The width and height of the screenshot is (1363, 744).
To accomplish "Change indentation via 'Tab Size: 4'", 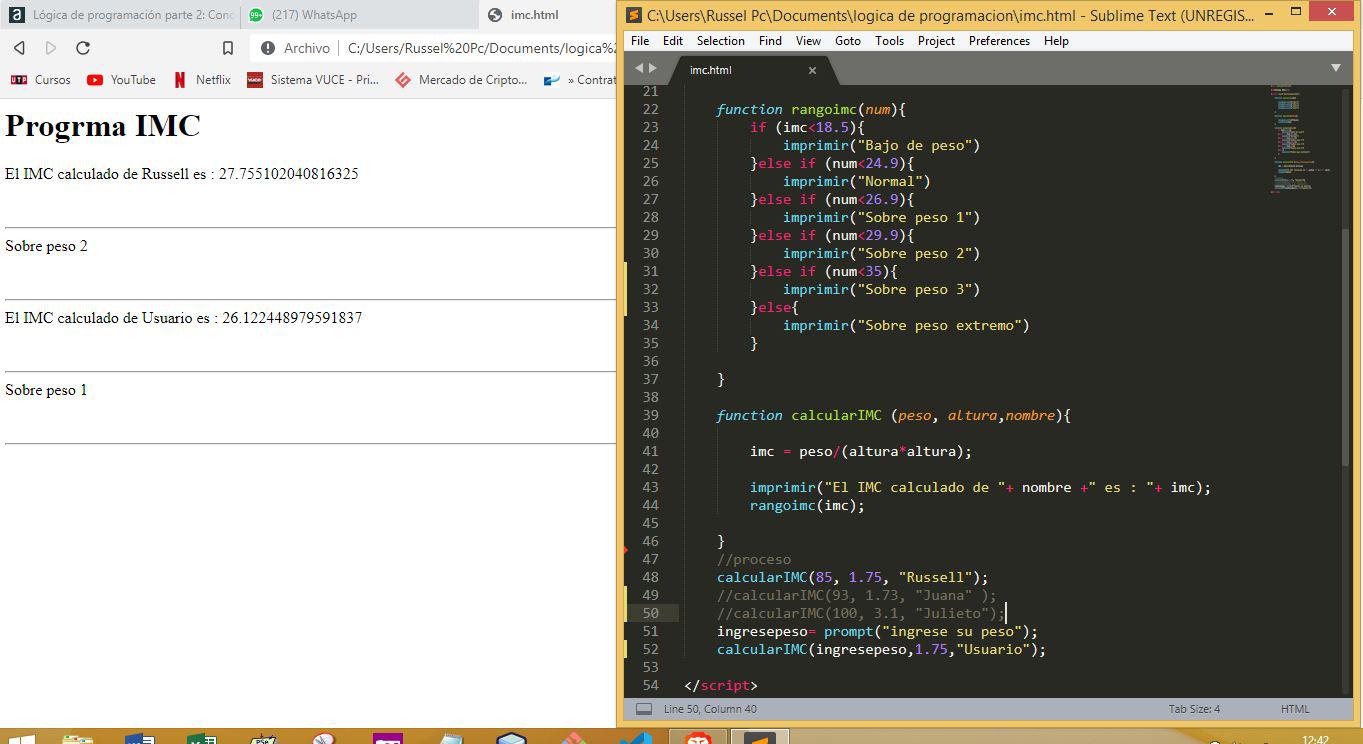I will coord(1194,709).
